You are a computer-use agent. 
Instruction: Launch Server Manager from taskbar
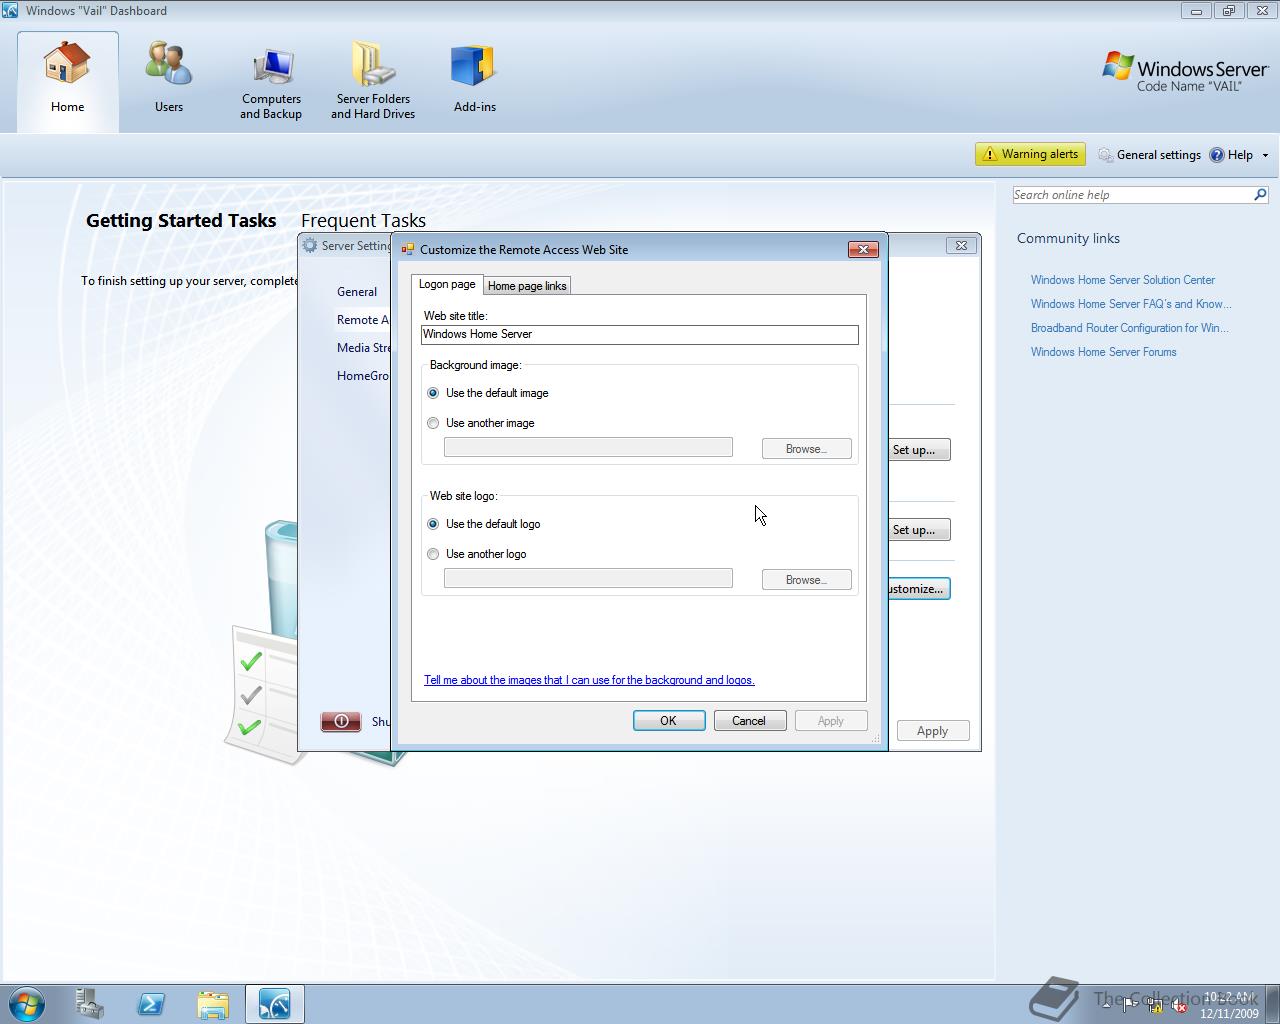tap(89, 1004)
